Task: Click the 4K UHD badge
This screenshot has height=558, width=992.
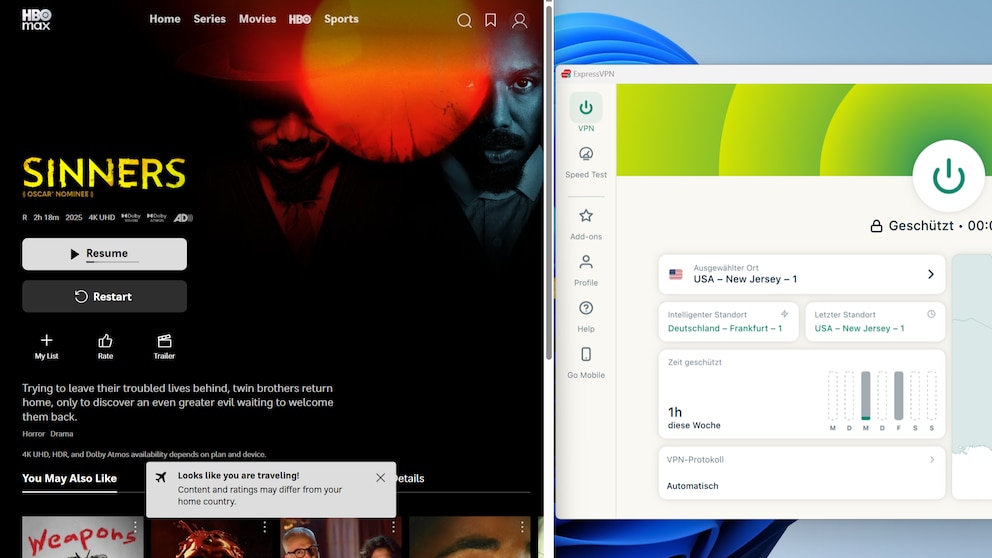Action: [x=101, y=218]
